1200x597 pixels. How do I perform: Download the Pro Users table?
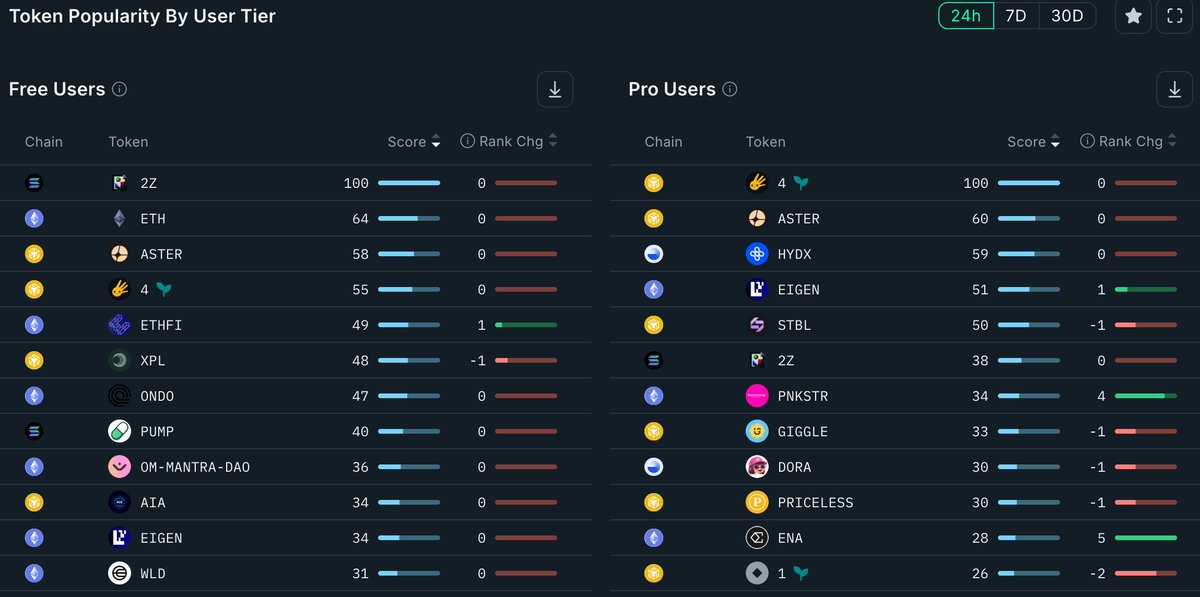pos(1175,89)
